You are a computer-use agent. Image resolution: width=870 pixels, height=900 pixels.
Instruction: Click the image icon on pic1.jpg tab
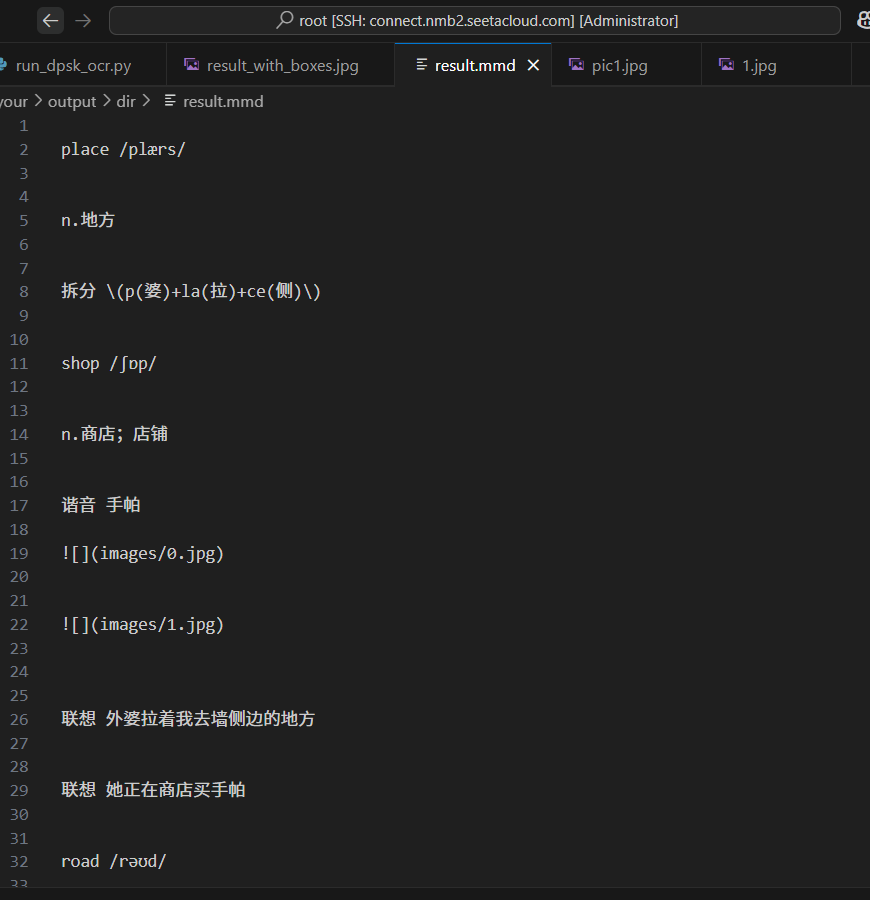point(577,64)
